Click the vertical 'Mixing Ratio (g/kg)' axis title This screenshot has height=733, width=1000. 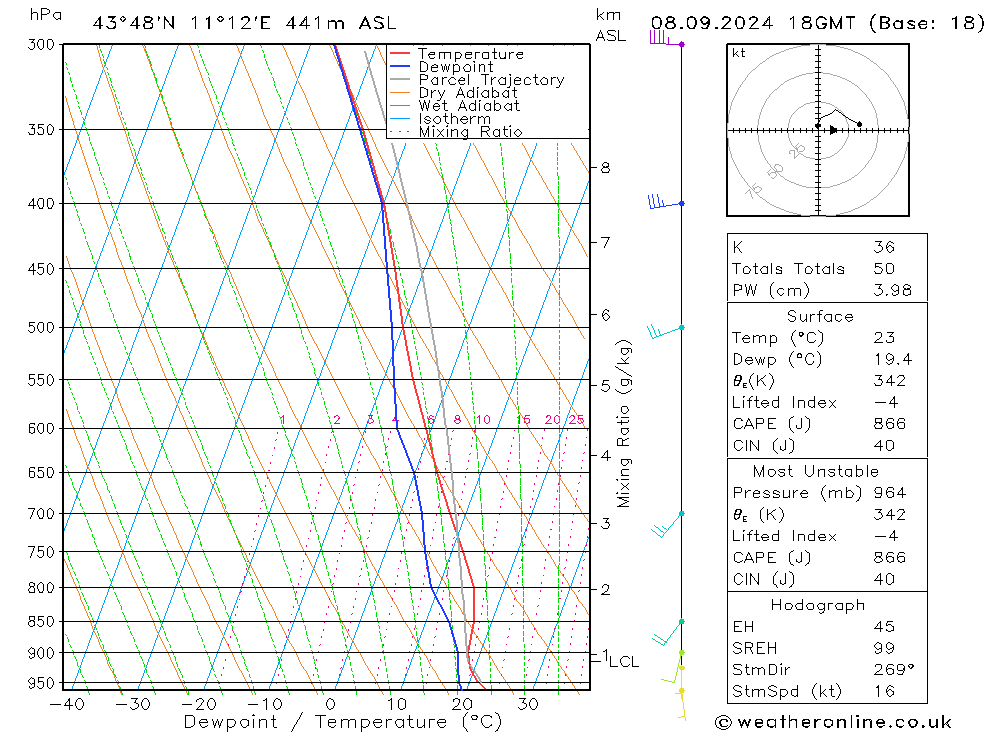point(624,424)
